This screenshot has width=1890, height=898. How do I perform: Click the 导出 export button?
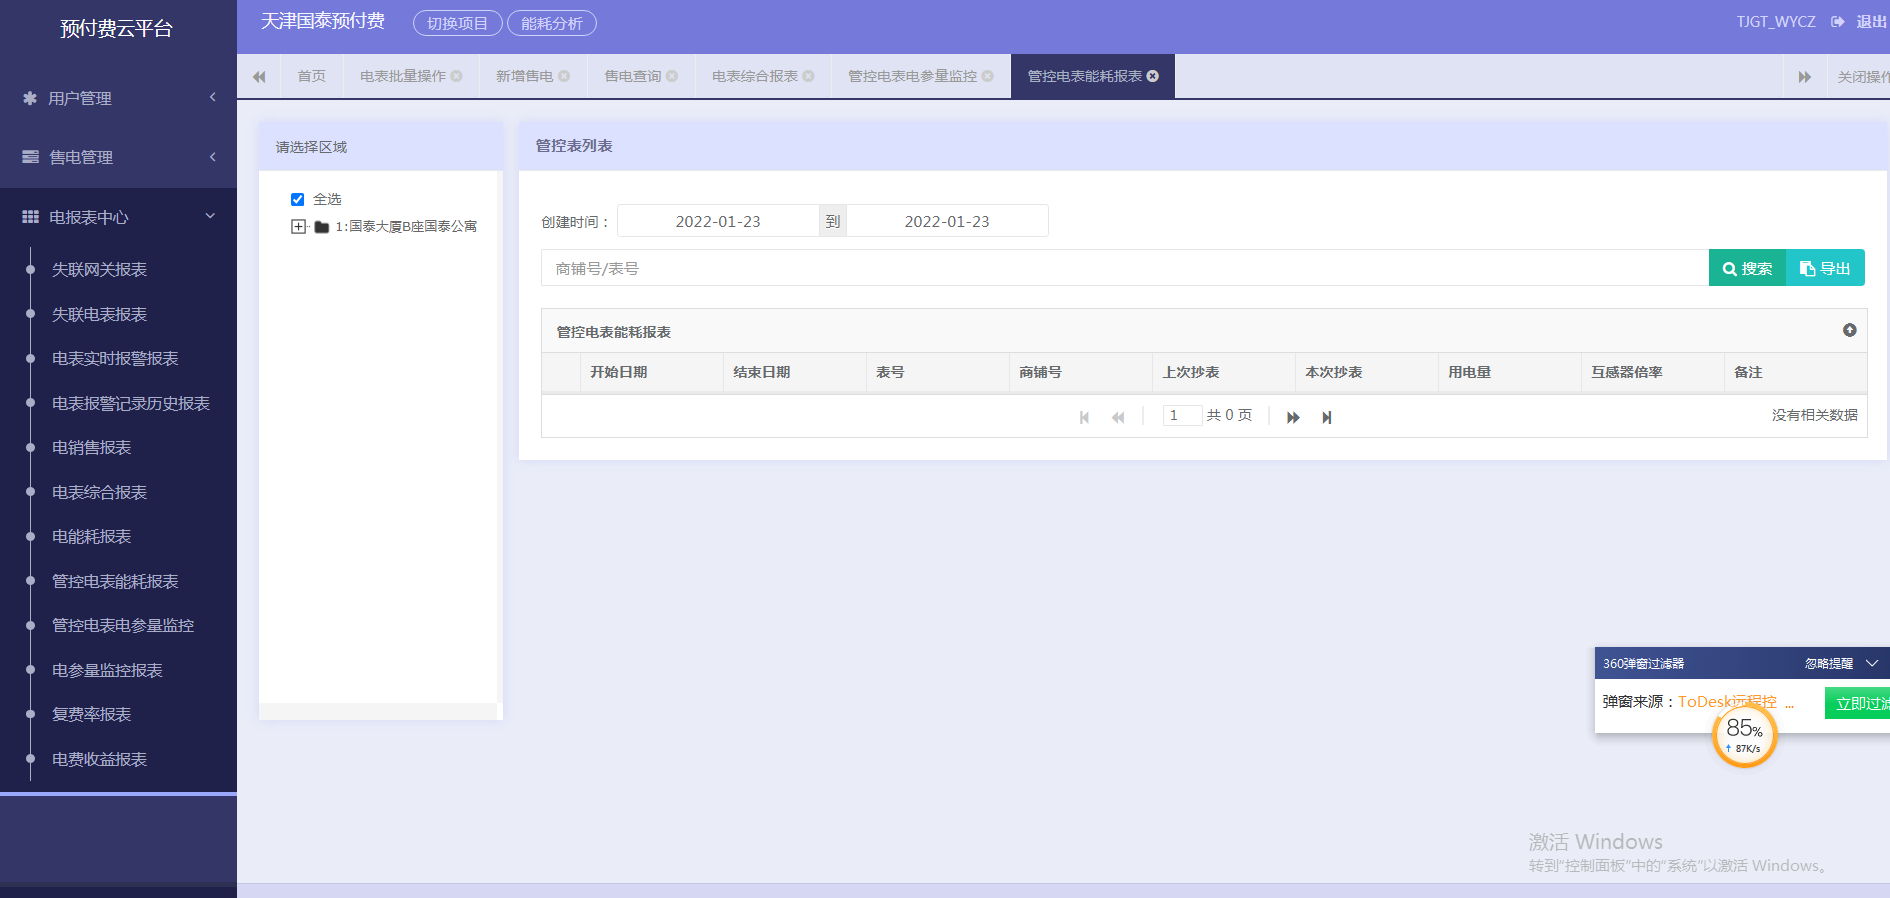pos(1825,268)
